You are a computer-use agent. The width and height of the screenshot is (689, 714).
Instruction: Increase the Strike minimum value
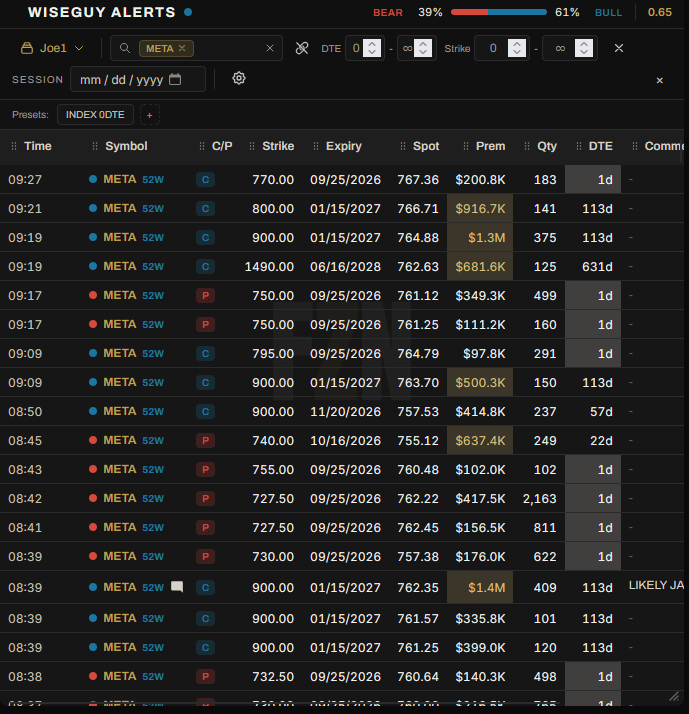click(517, 44)
